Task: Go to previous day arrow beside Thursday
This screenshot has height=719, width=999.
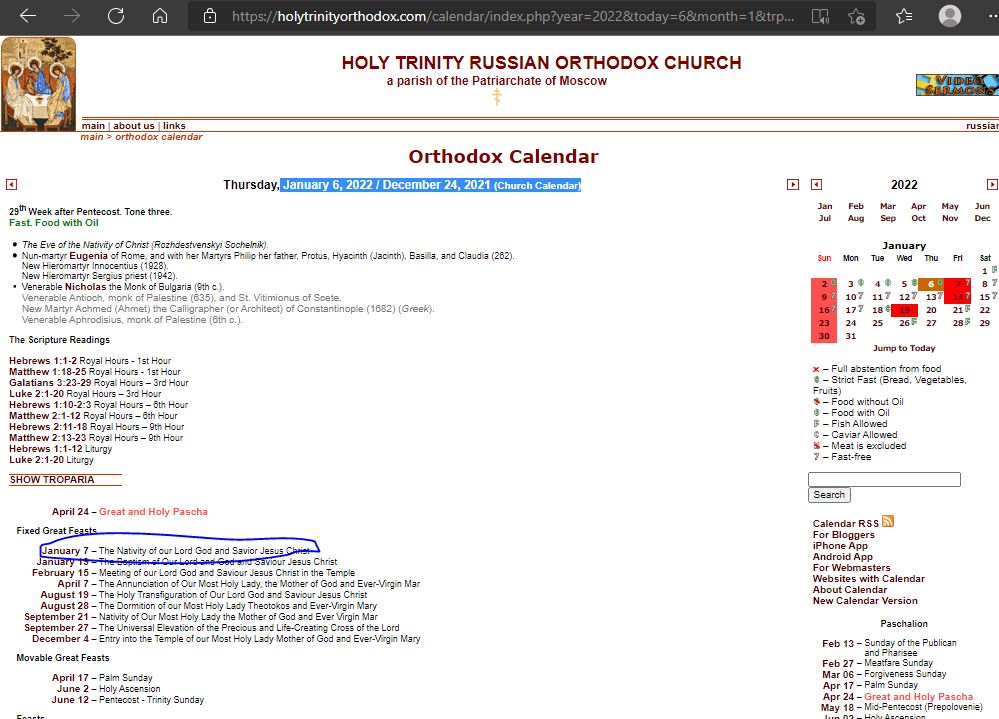Action: (x=11, y=185)
